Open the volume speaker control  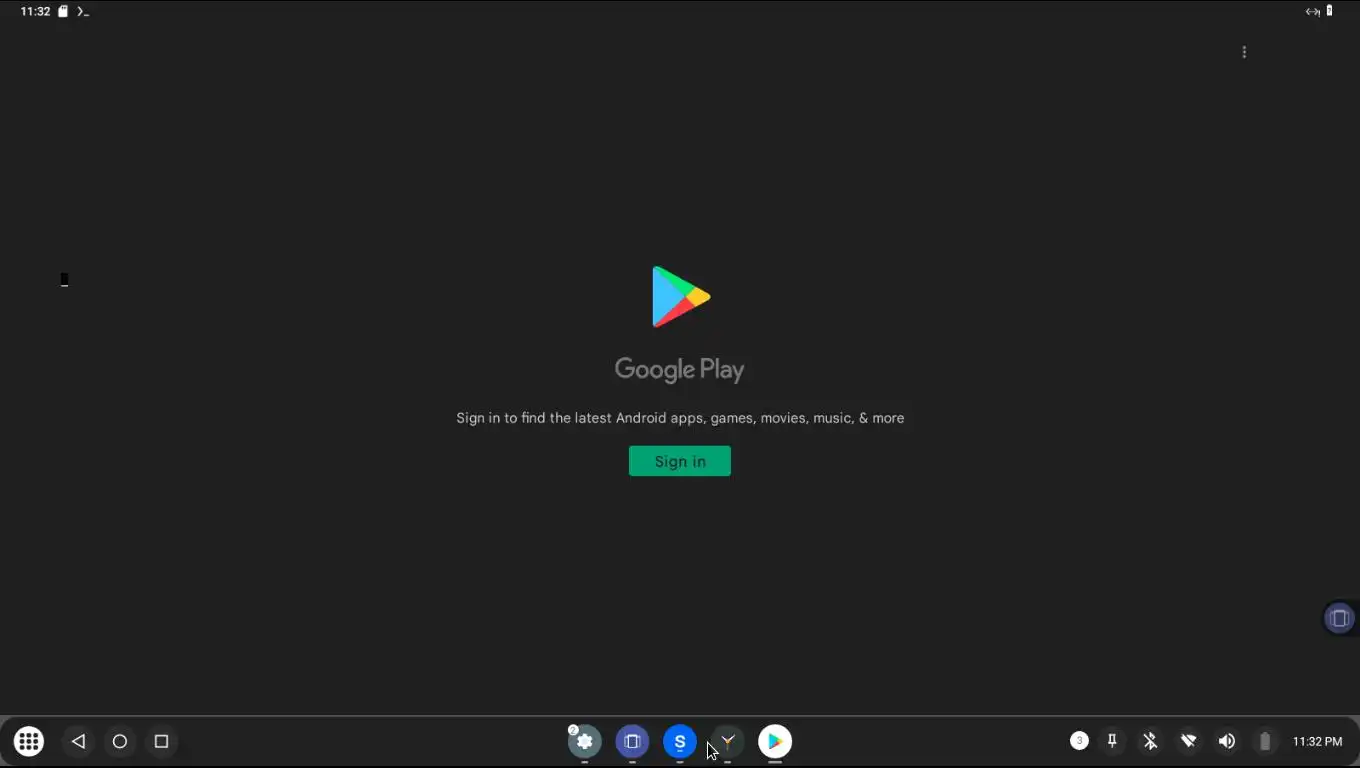tap(1227, 741)
